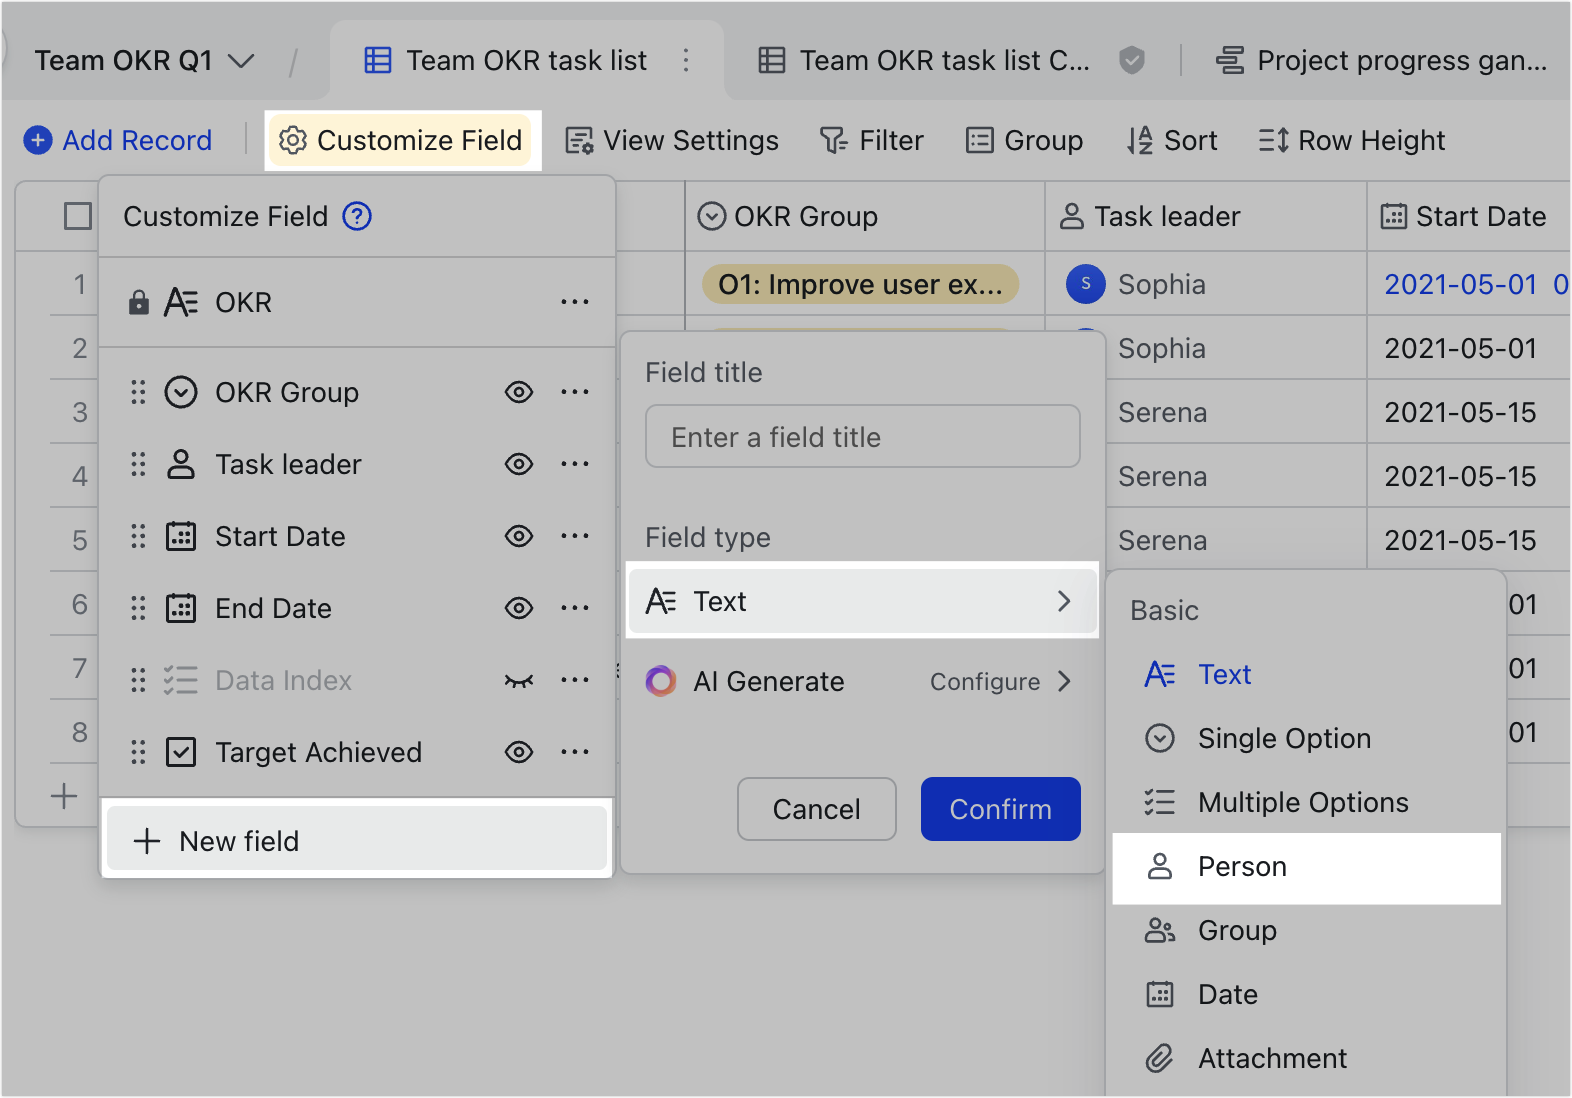Click the Cancel button
The width and height of the screenshot is (1572, 1098).
[816, 809]
